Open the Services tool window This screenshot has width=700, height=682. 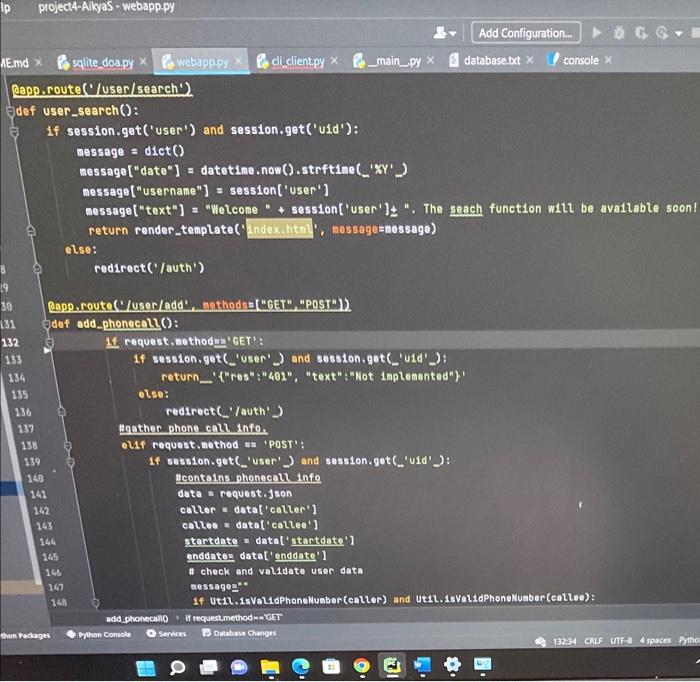[167, 633]
